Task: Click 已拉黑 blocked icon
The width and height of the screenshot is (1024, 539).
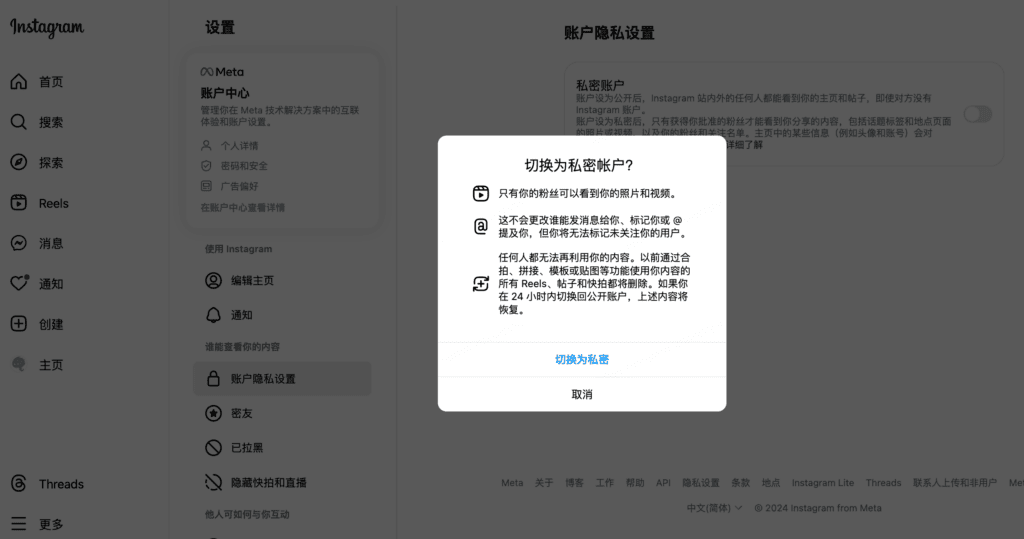Action: [214, 448]
